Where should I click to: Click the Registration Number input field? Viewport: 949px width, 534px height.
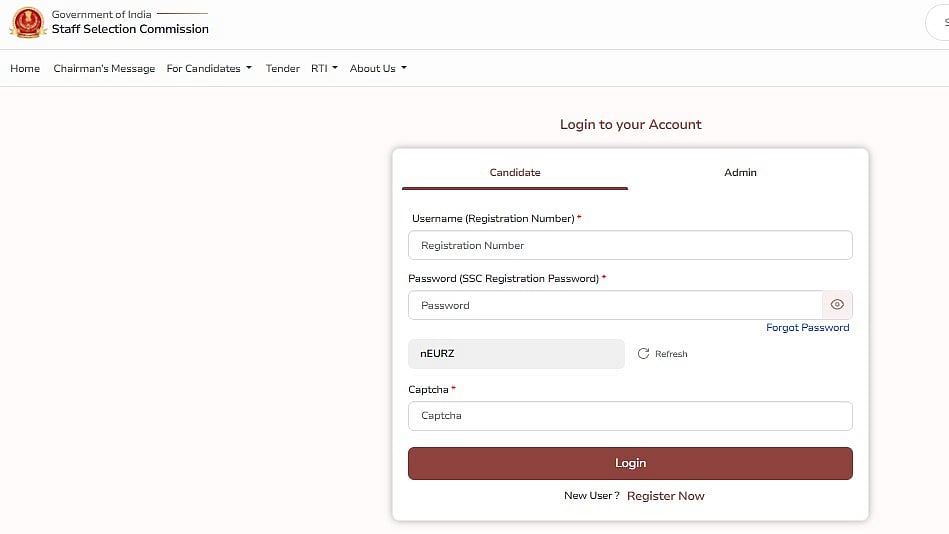pos(630,245)
